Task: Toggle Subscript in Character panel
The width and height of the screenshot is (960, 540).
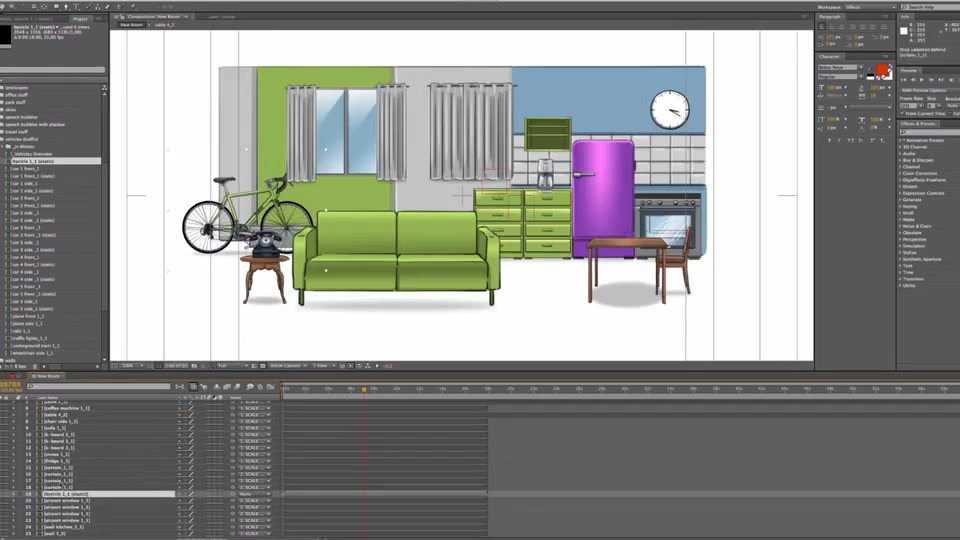Action: 882,140
